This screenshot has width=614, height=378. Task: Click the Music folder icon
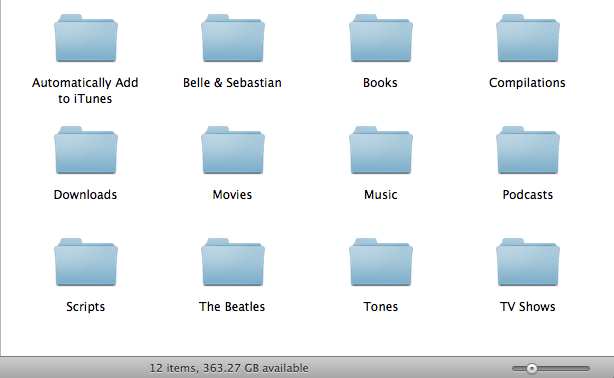[x=381, y=150]
